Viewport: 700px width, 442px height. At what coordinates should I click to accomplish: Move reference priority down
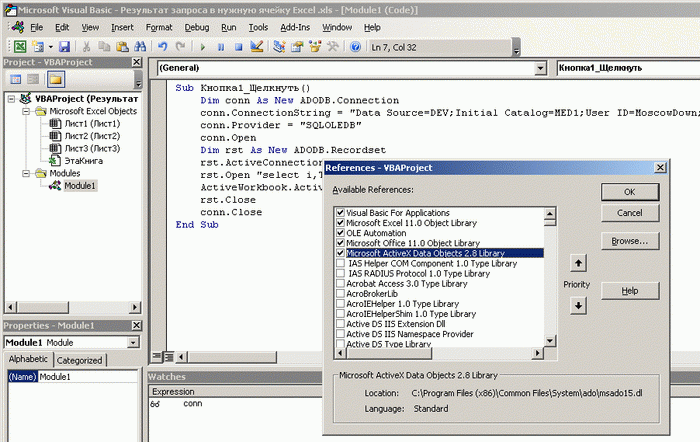[578, 306]
